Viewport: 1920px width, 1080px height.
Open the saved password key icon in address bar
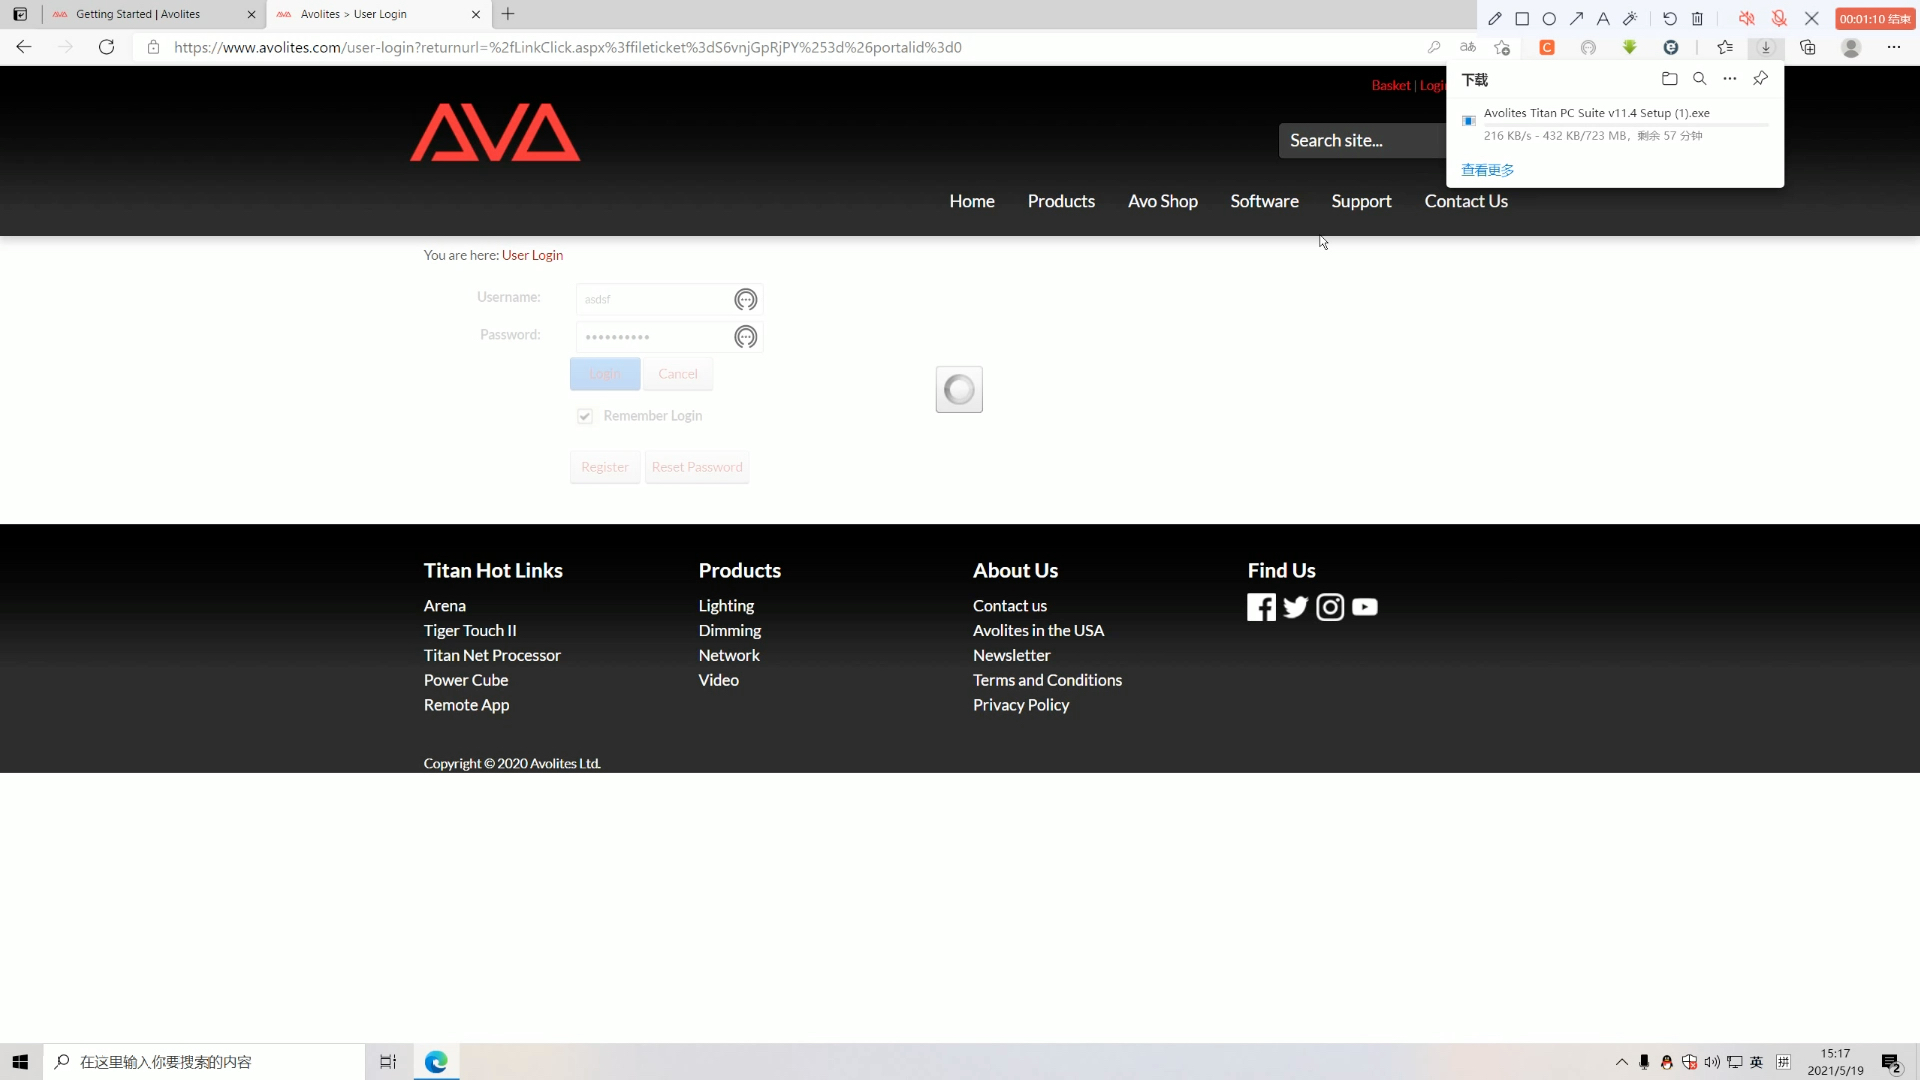pyautogui.click(x=1434, y=47)
